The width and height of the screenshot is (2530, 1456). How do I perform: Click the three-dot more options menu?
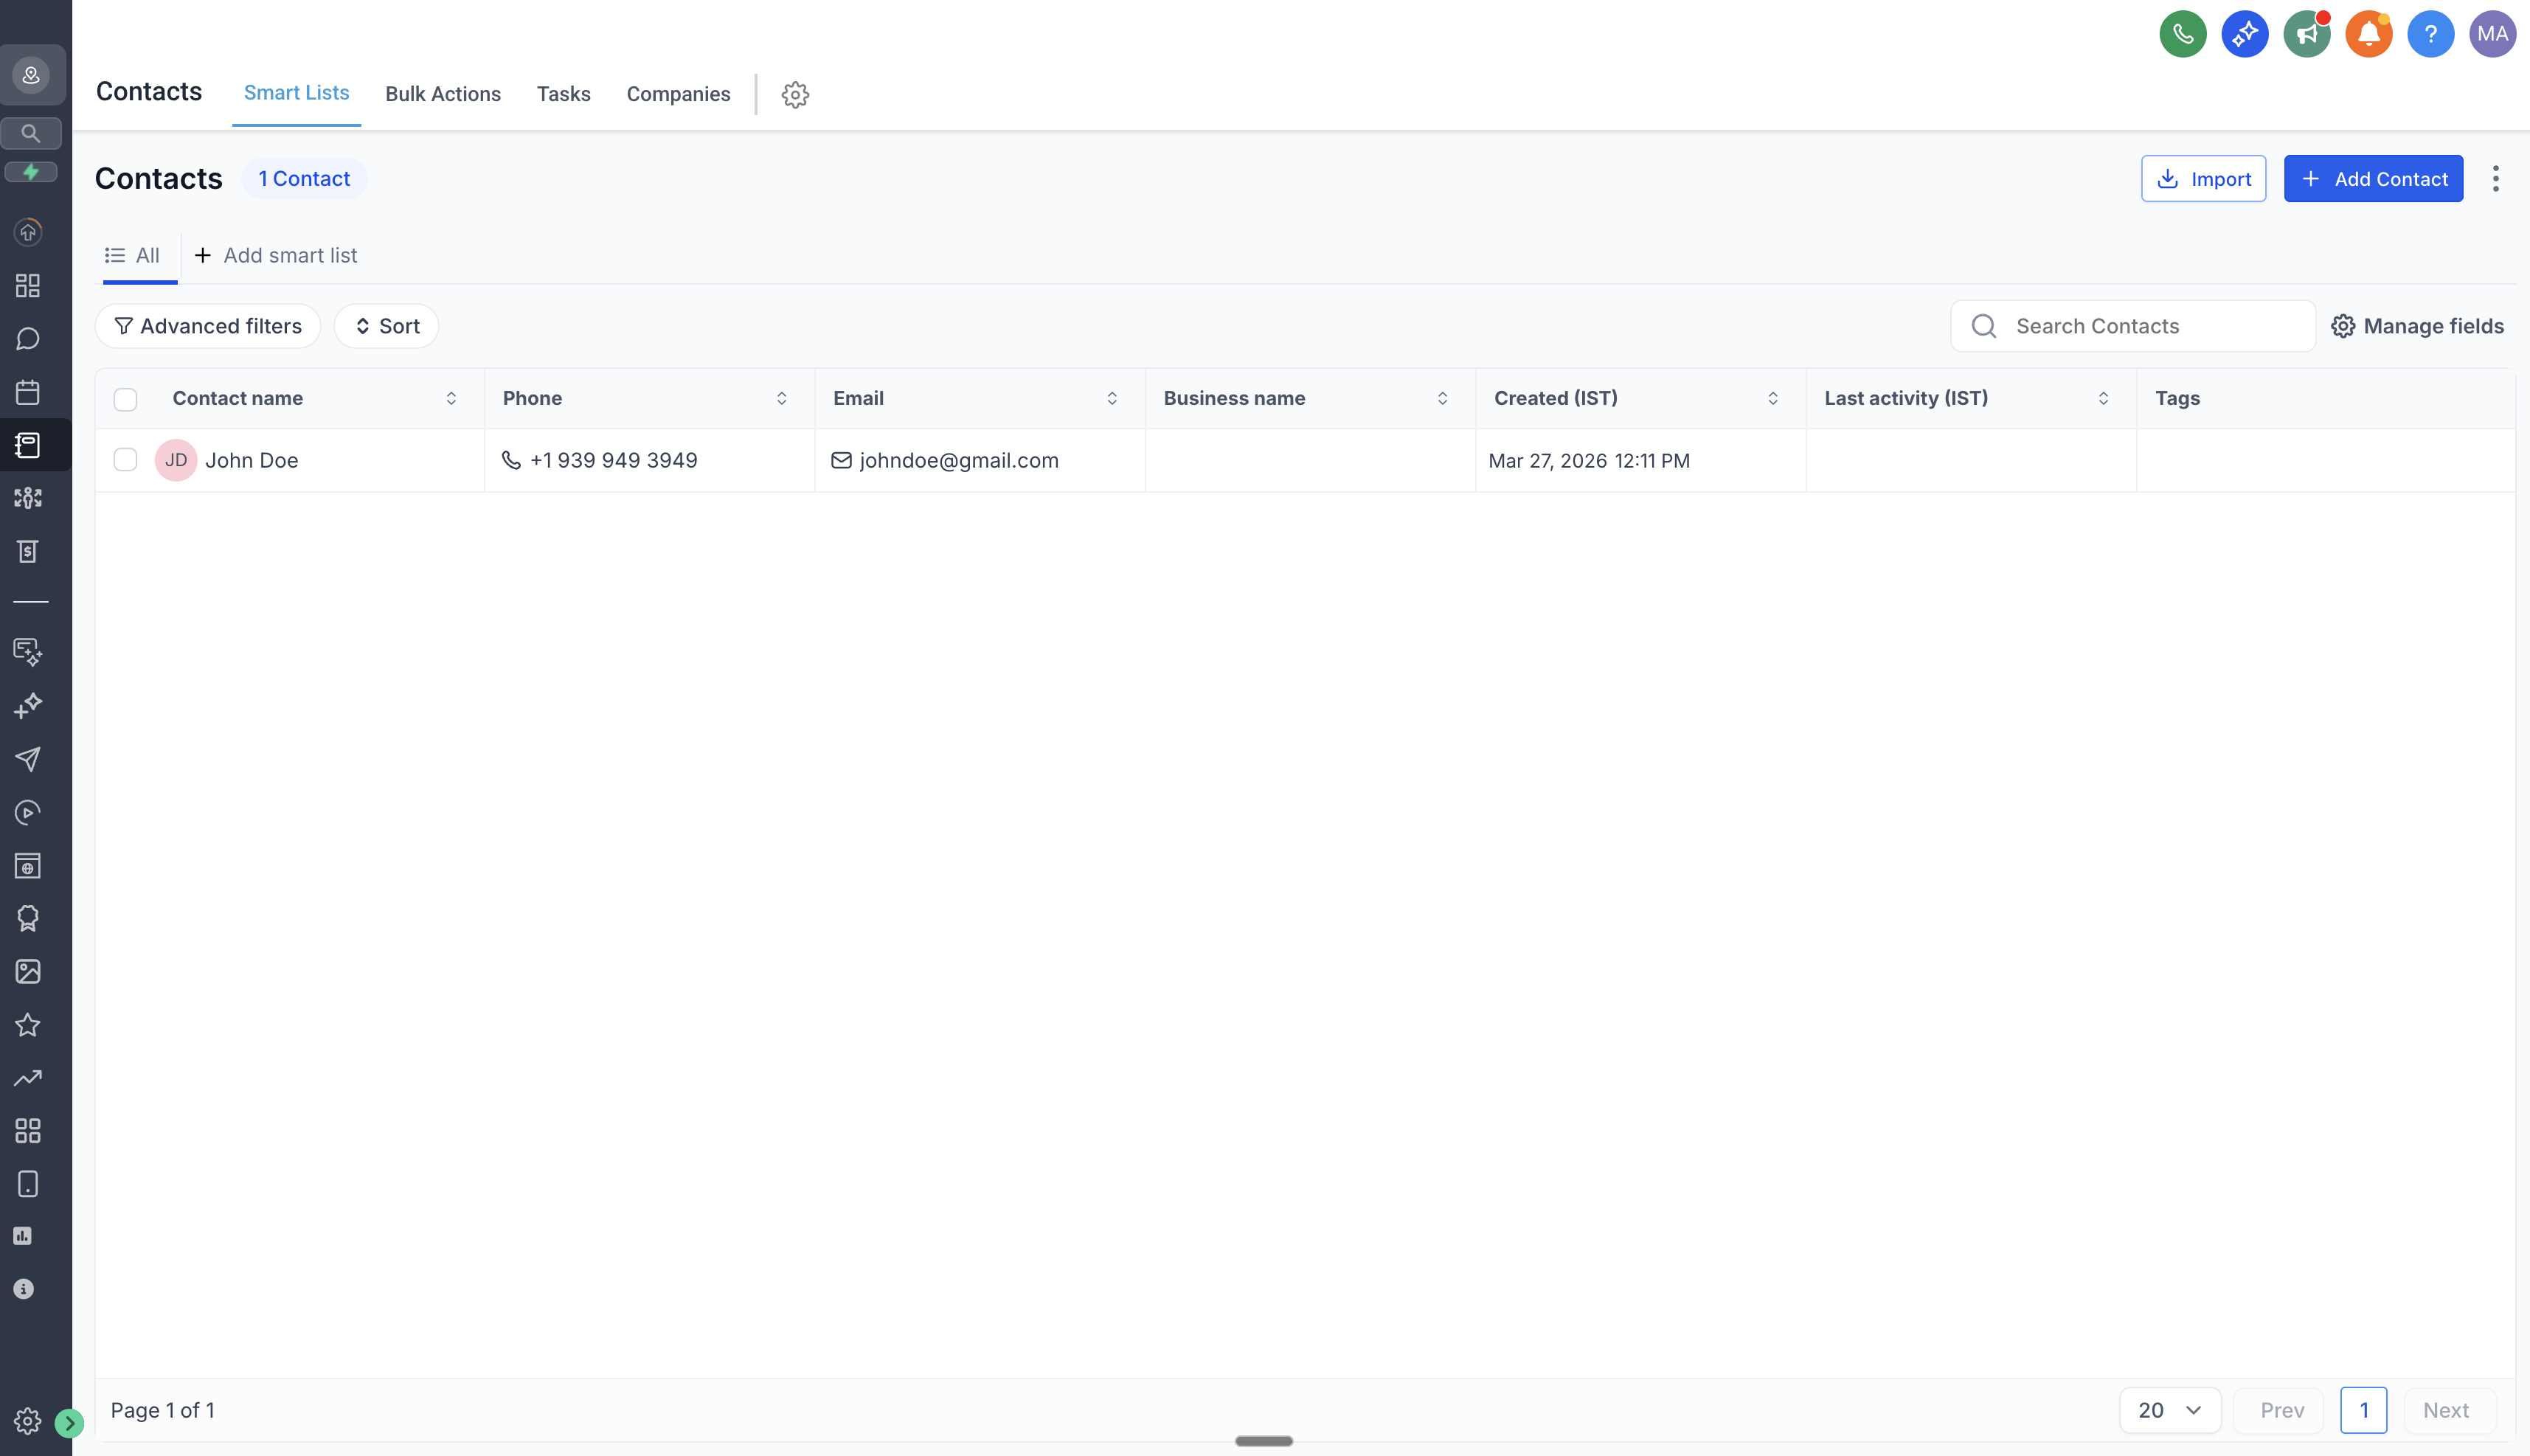(2496, 179)
